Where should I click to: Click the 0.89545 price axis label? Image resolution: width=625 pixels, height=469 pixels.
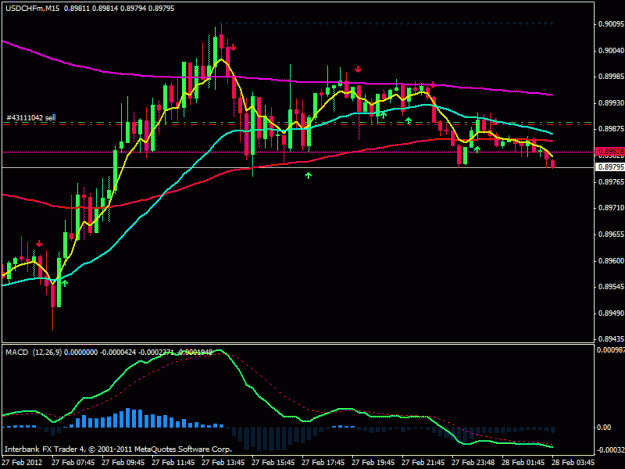pos(611,287)
